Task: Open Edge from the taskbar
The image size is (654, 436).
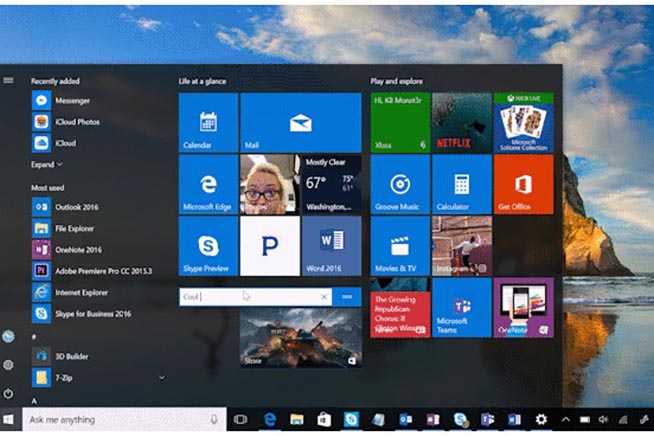Action: pyautogui.click(x=270, y=419)
